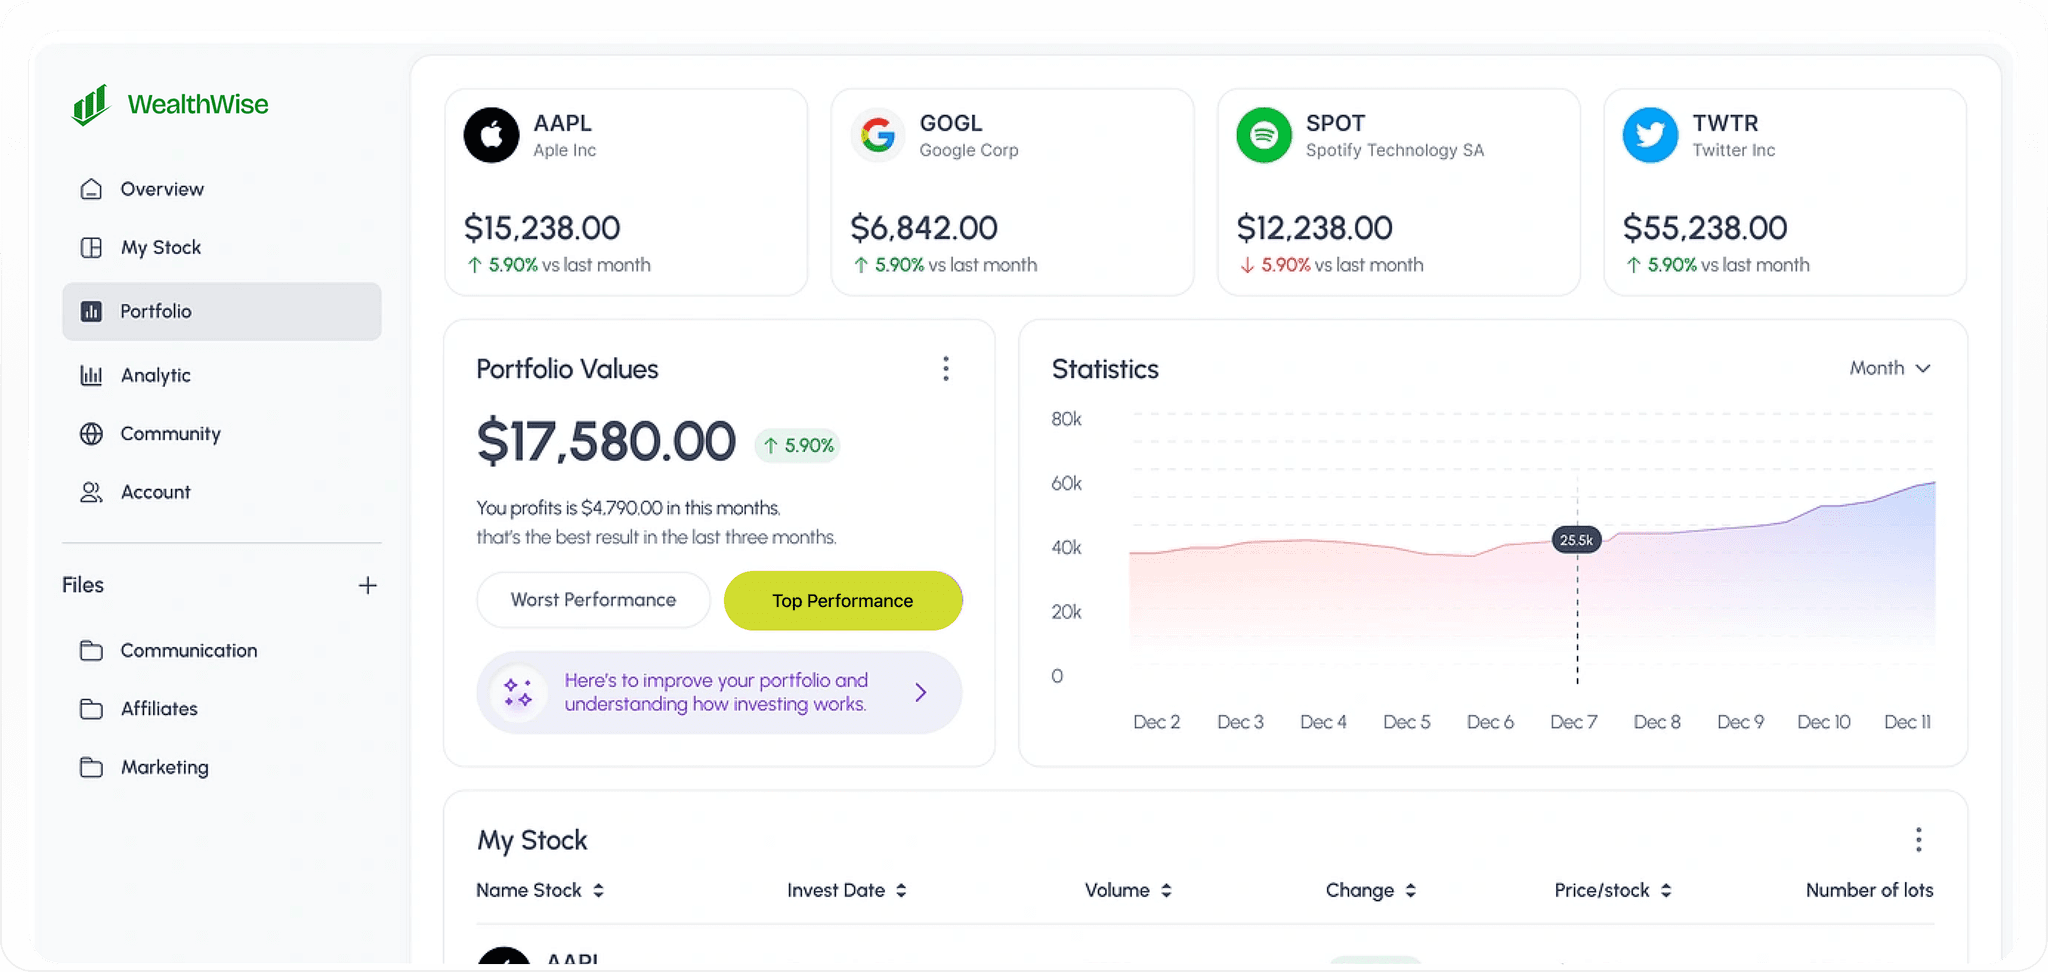
Task: Click the WealthWise logo icon
Action: click(x=90, y=104)
